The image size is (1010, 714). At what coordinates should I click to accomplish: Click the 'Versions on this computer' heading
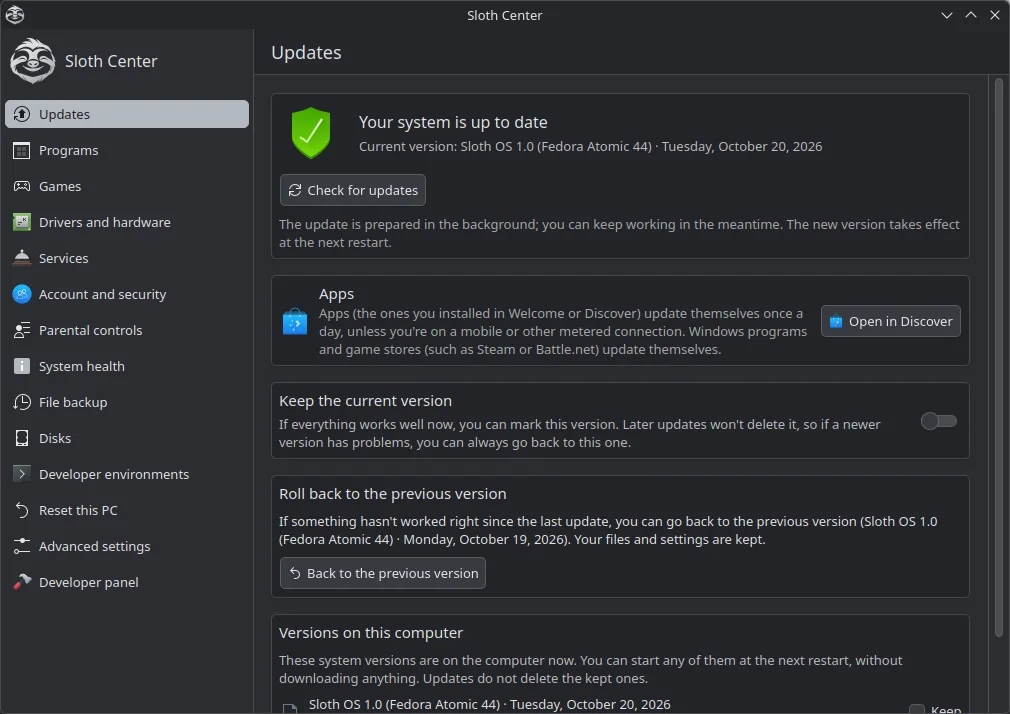pyautogui.click(x=371, y=633)
